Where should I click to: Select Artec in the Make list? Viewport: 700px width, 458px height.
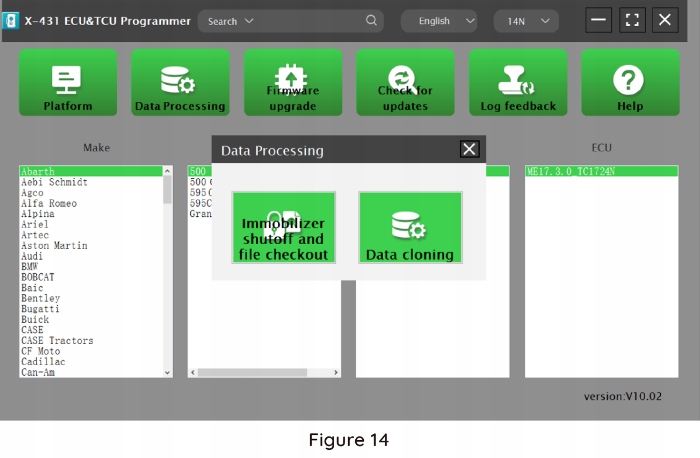pyautogui.click(x=91, y=235)
